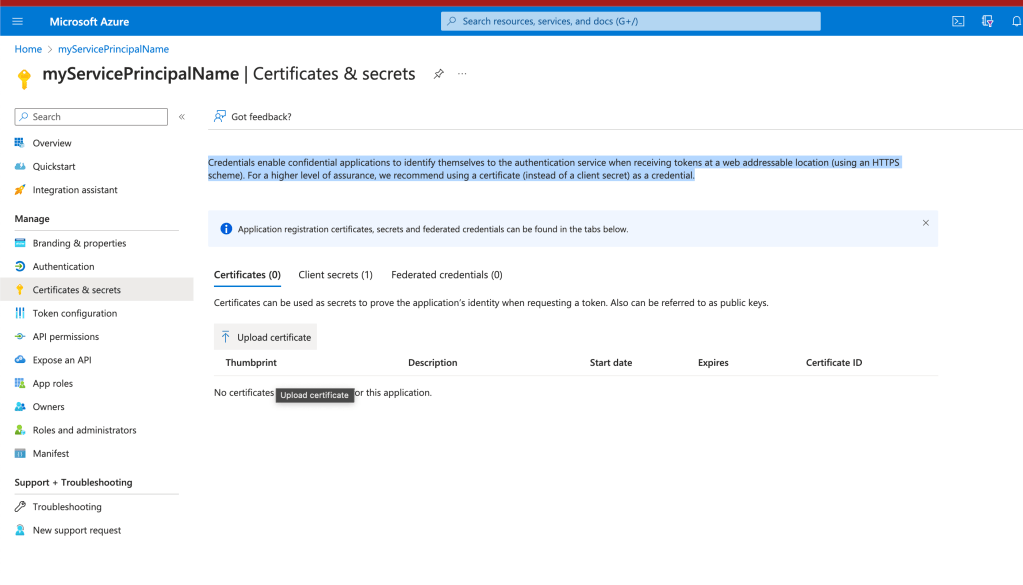The image size is (1023, 585).
Task: Click the Branding & properties icon
Action: [20, 243]
